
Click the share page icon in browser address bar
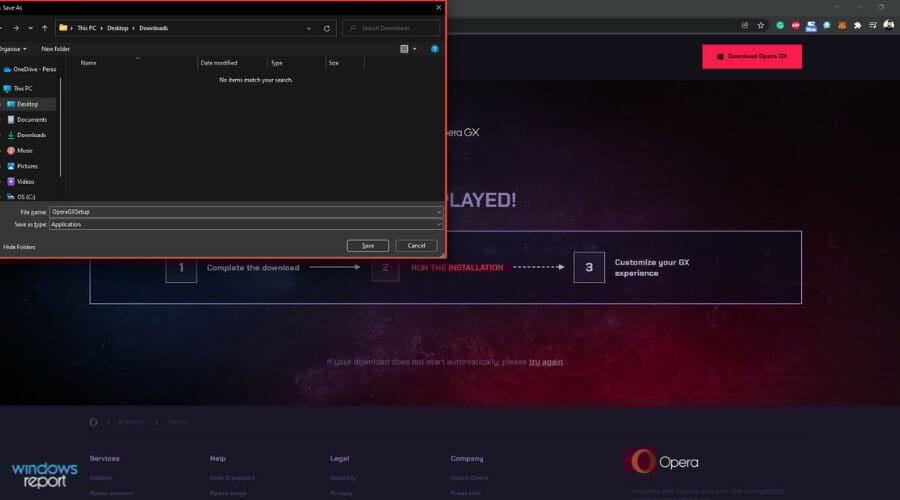point(744,25)
